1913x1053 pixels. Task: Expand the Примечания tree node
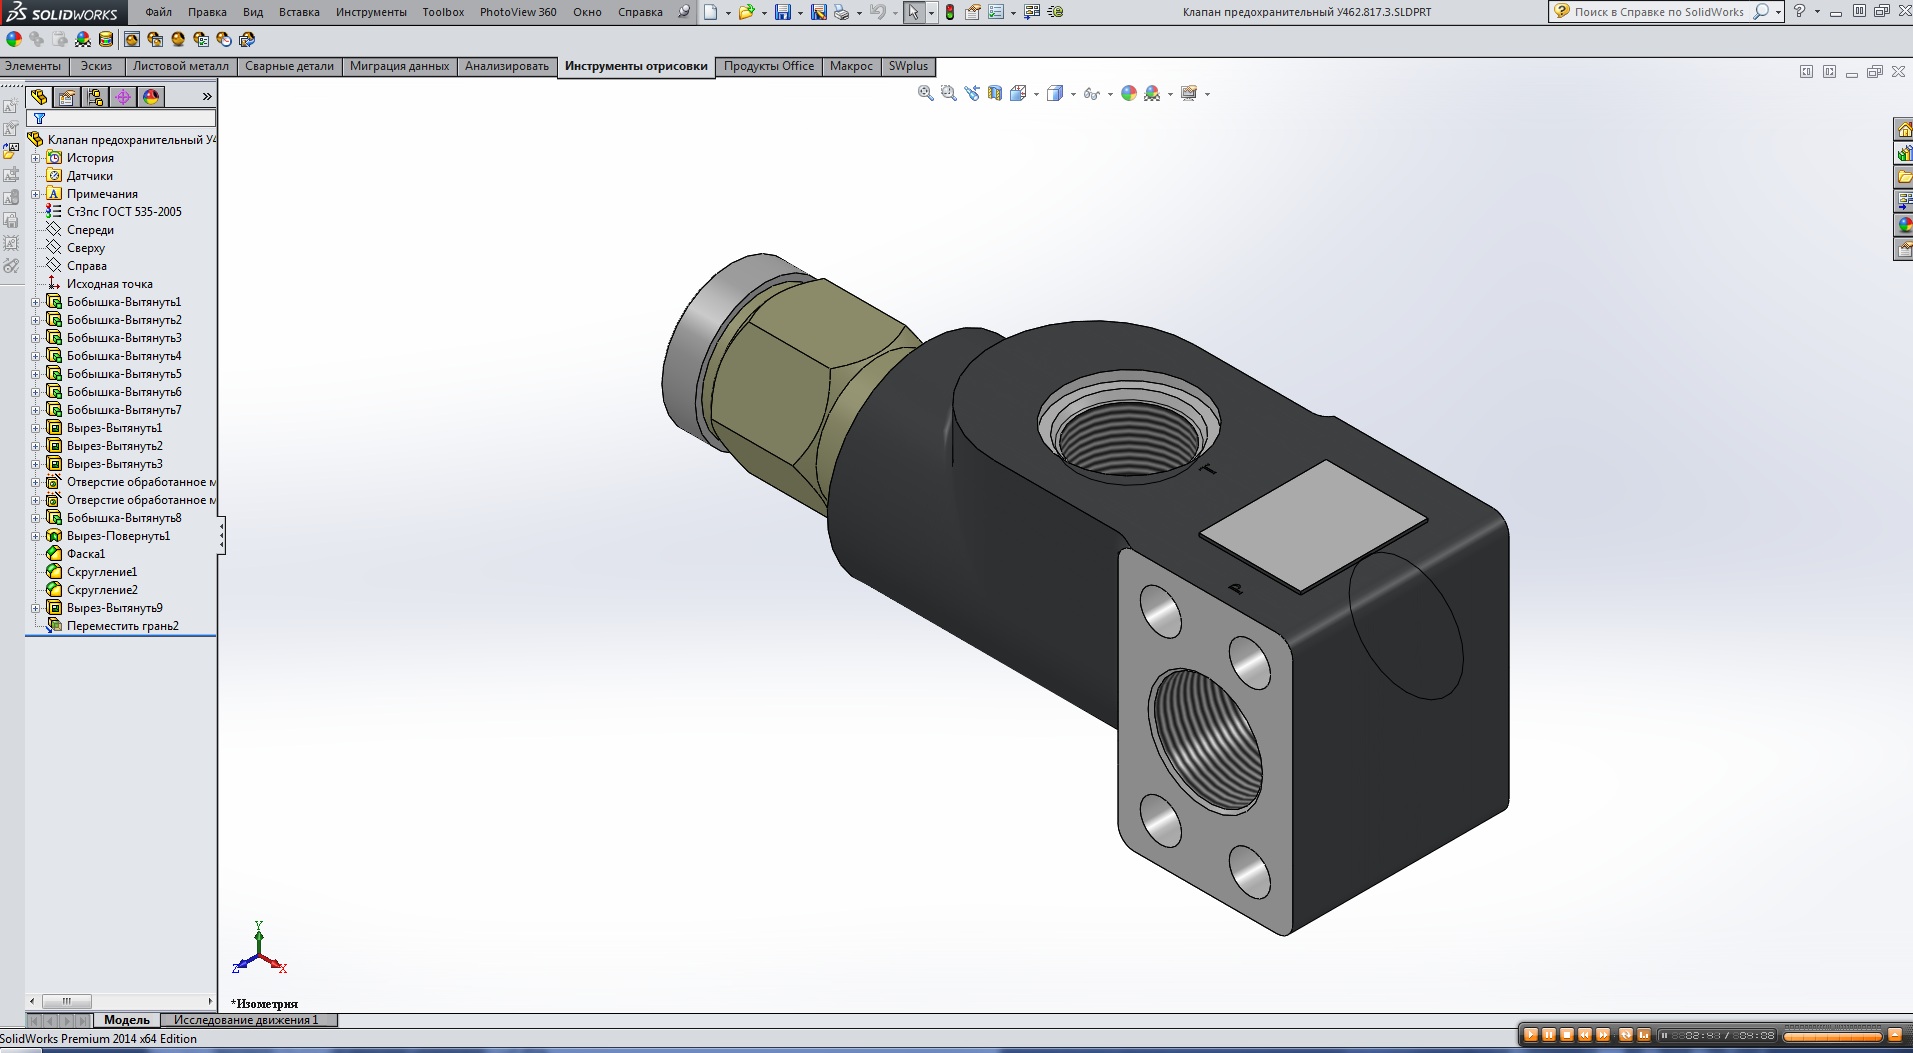36,194
